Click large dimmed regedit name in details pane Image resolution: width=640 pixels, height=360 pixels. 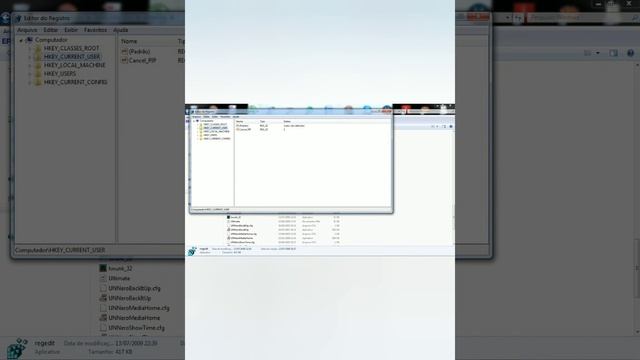pos(44,343)
